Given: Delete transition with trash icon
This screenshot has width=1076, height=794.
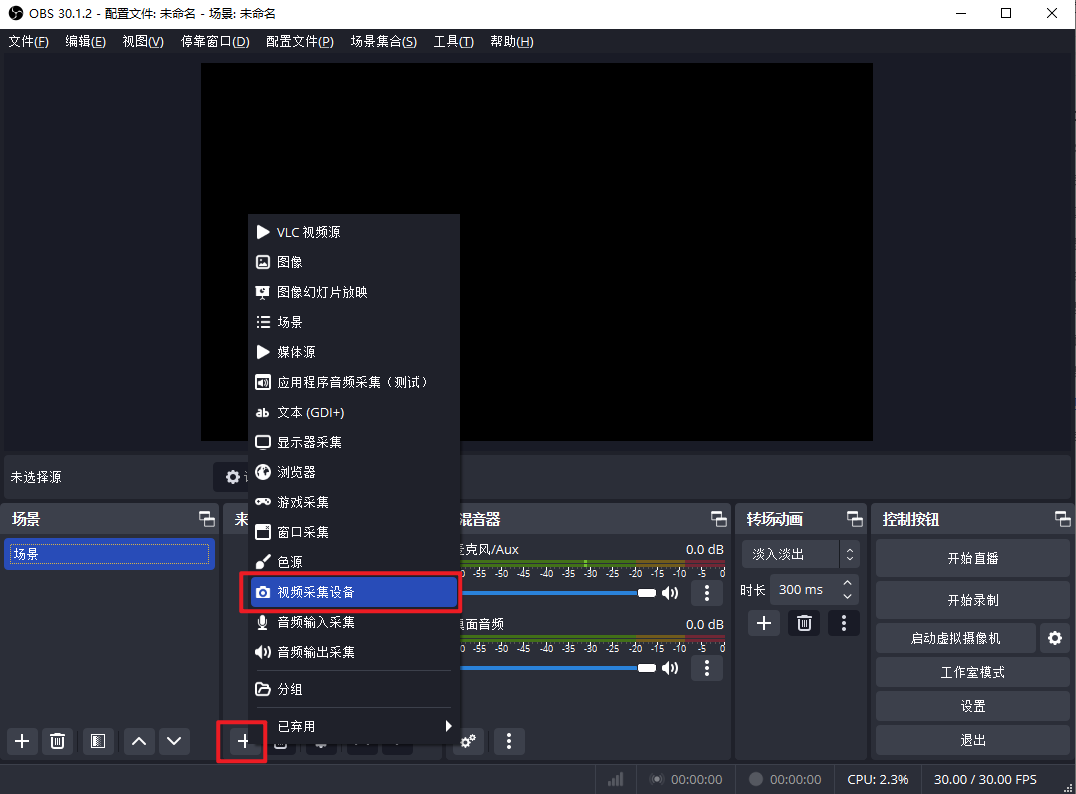Looking at the screenshot, I should [x=804, y=623].
